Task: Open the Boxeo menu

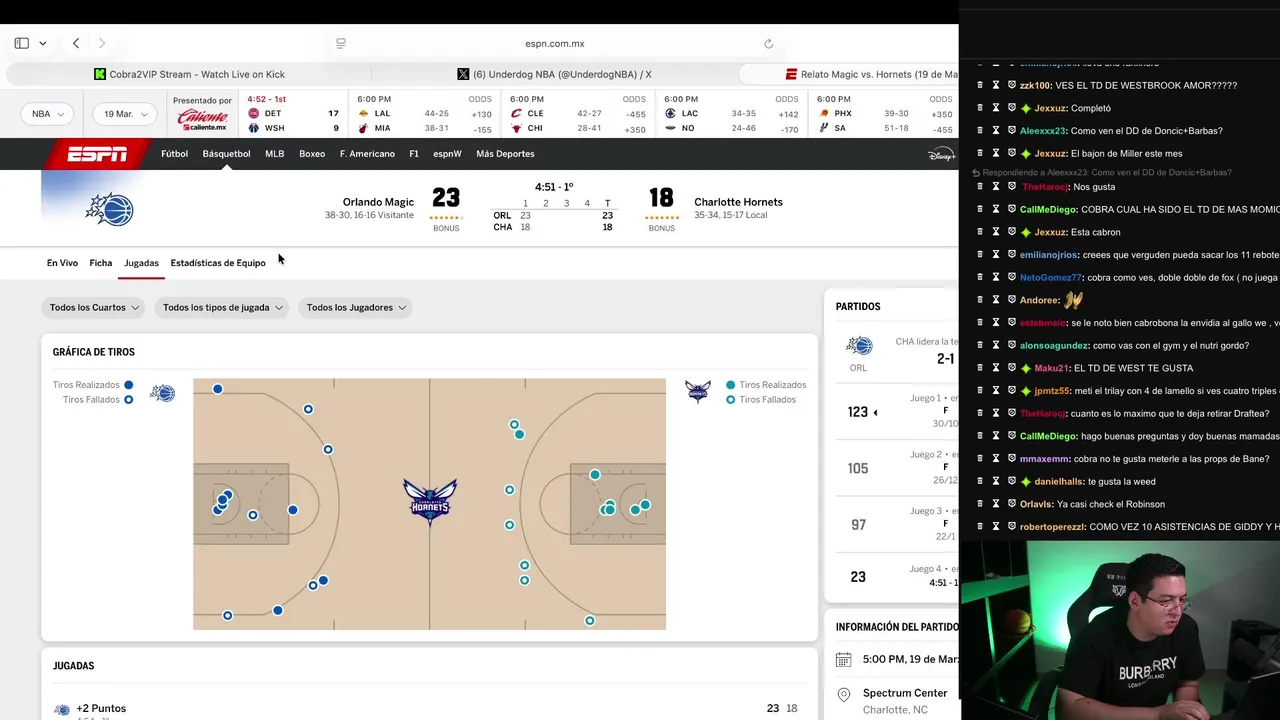Action: pyautogui.click(x=312, y=154)
